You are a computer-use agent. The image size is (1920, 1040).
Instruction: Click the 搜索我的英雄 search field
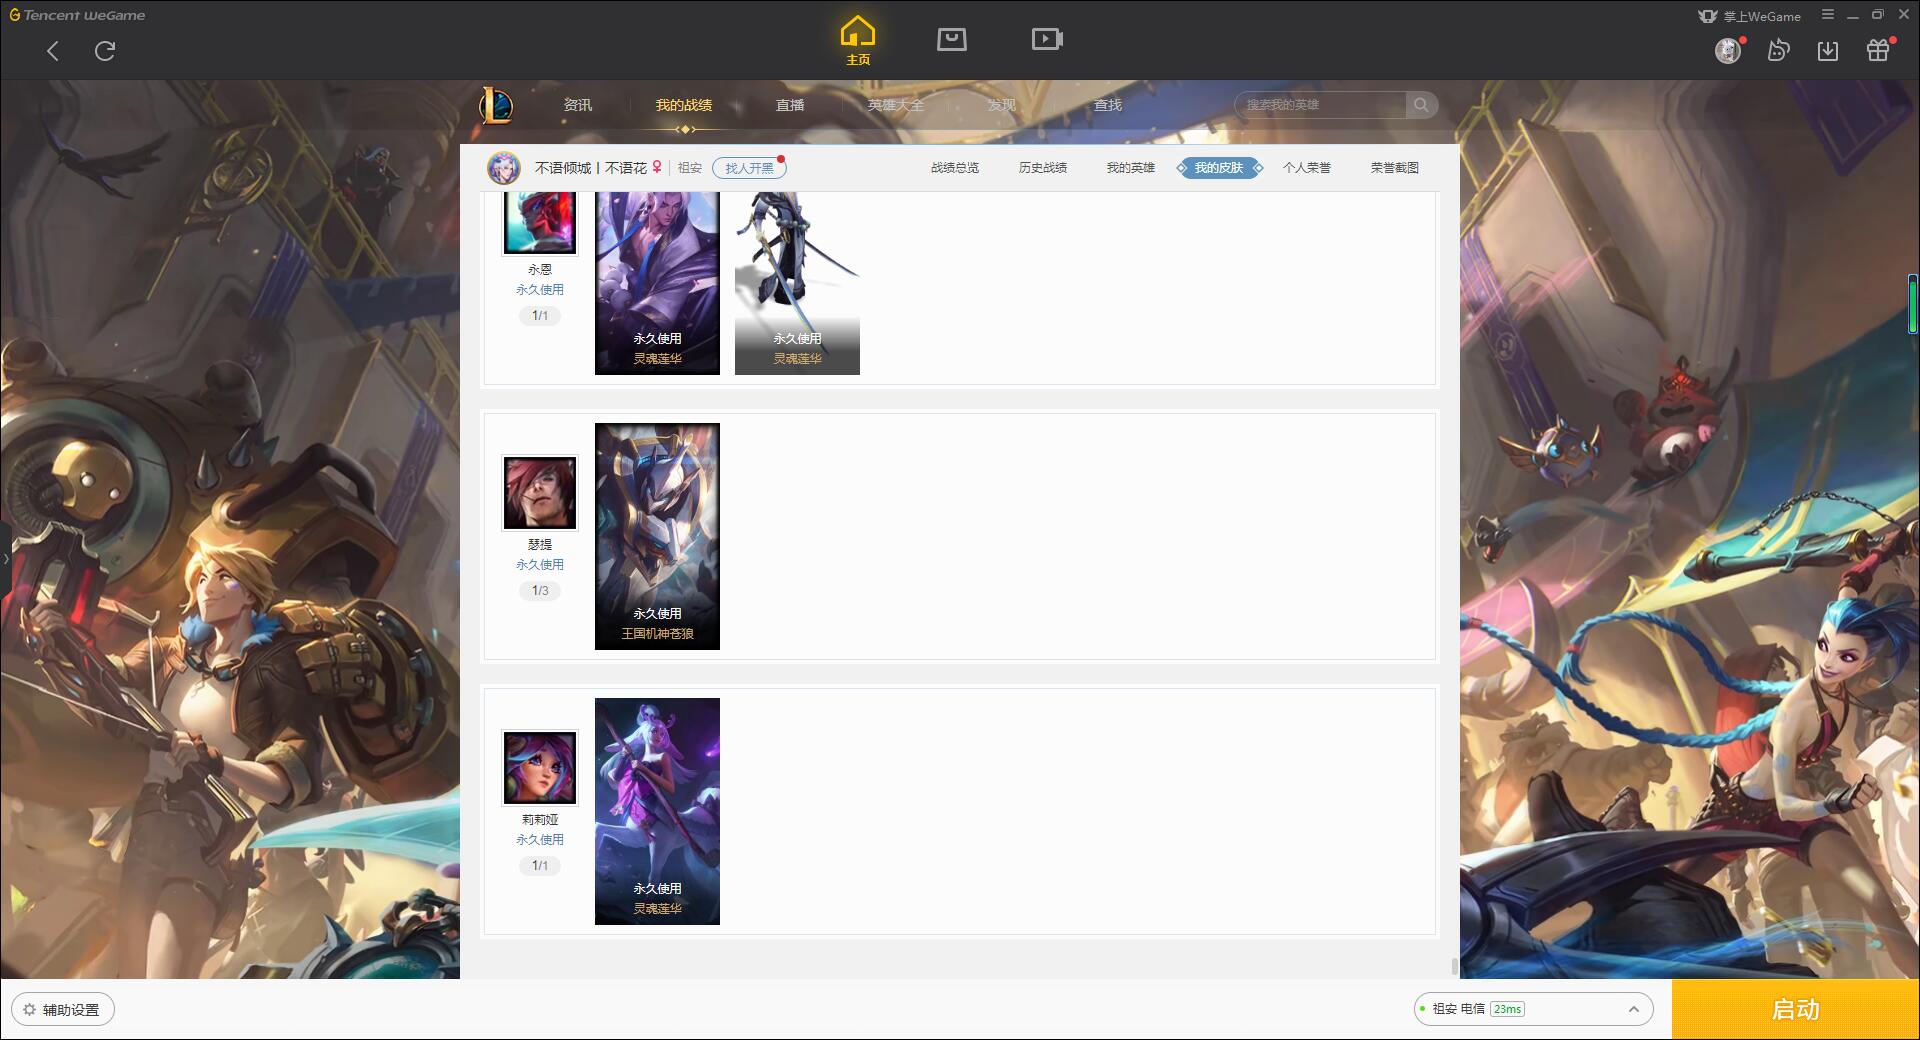[x=1322, y=105]
